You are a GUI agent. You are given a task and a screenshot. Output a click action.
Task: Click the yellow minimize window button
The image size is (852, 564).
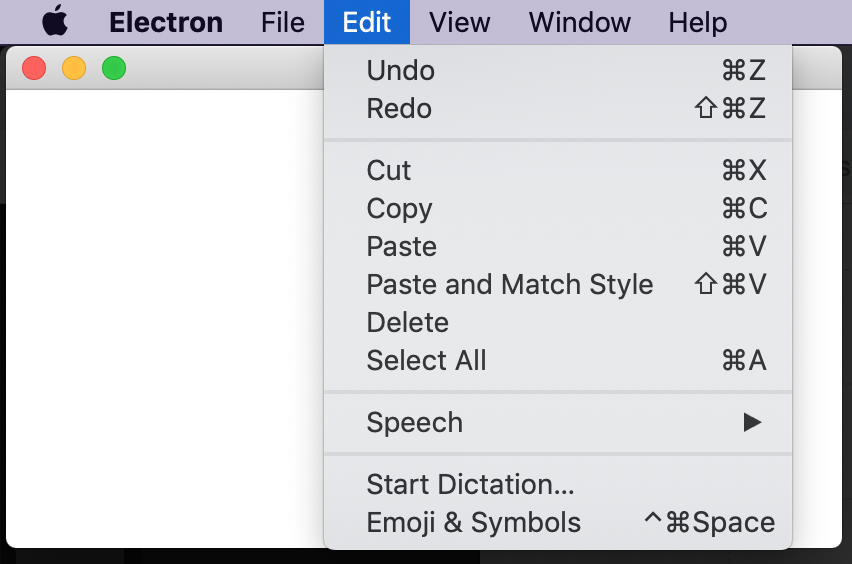pos(74,68)
